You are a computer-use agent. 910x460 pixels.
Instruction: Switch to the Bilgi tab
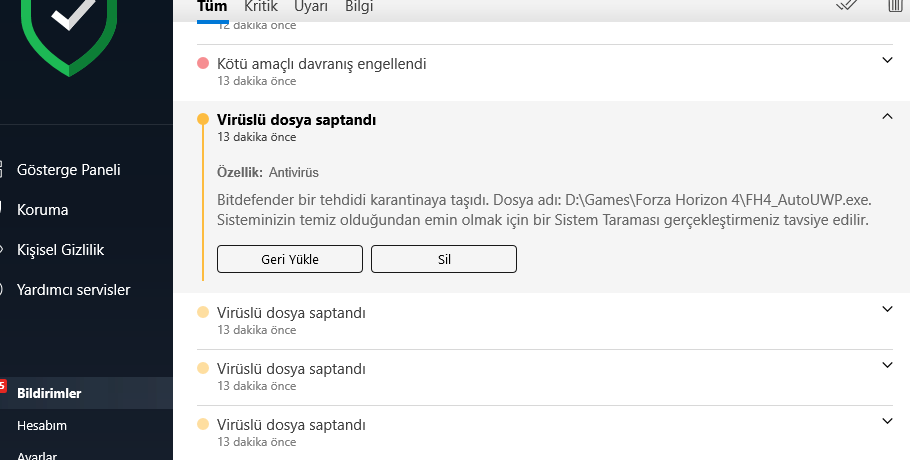click(359, 6)
